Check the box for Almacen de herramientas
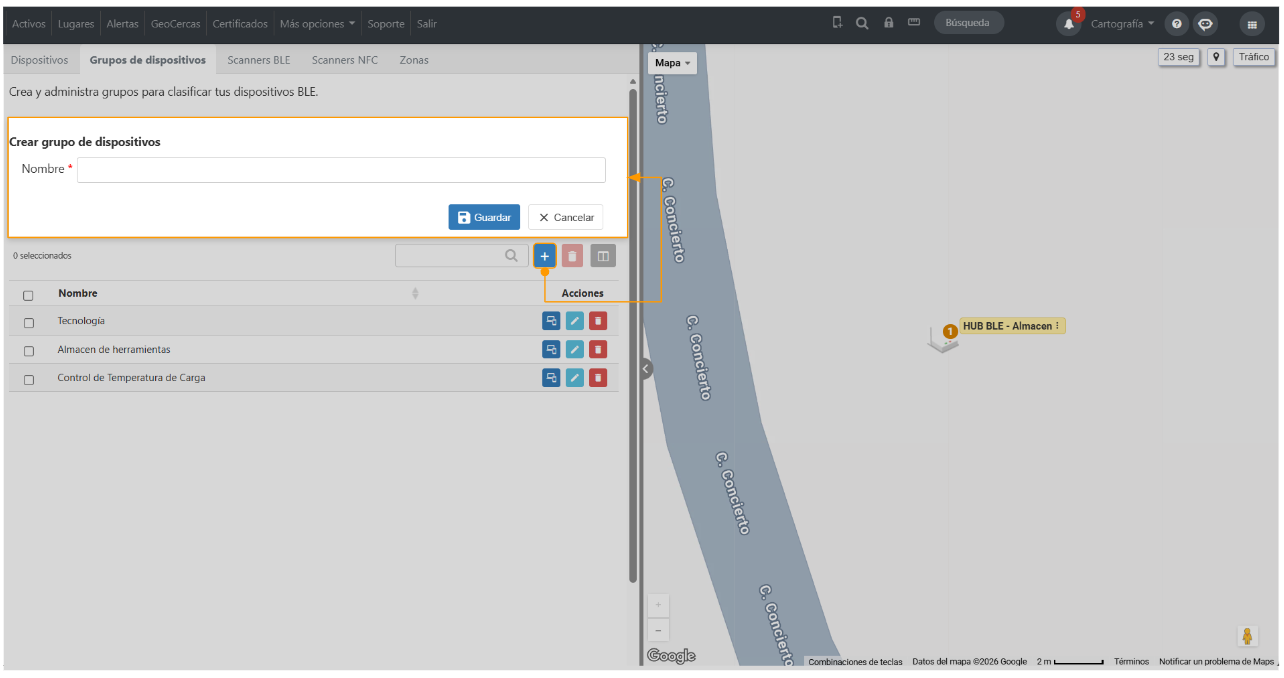 coord(29,351)
